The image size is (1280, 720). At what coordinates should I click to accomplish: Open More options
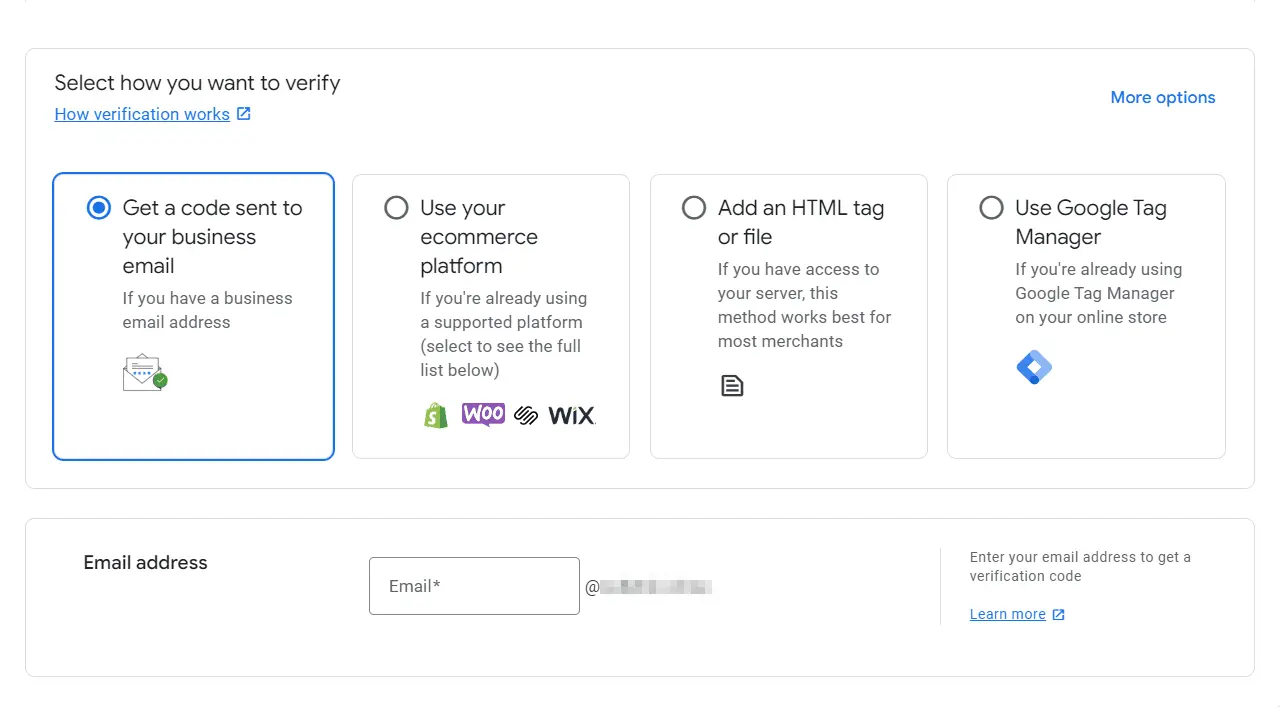(1162, 97)
